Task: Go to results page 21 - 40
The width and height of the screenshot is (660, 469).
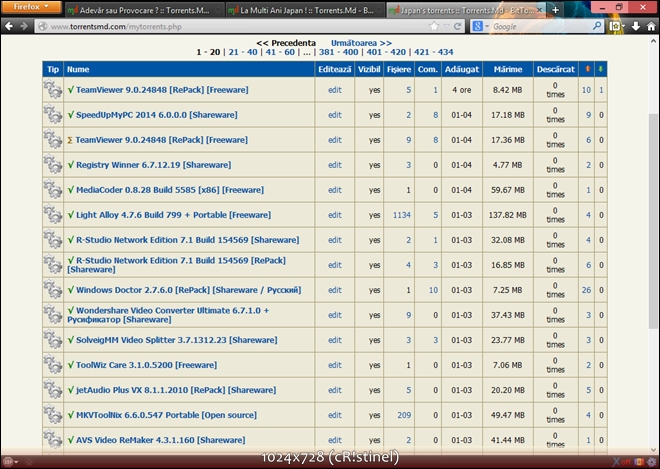Action: tap(243, 52)
